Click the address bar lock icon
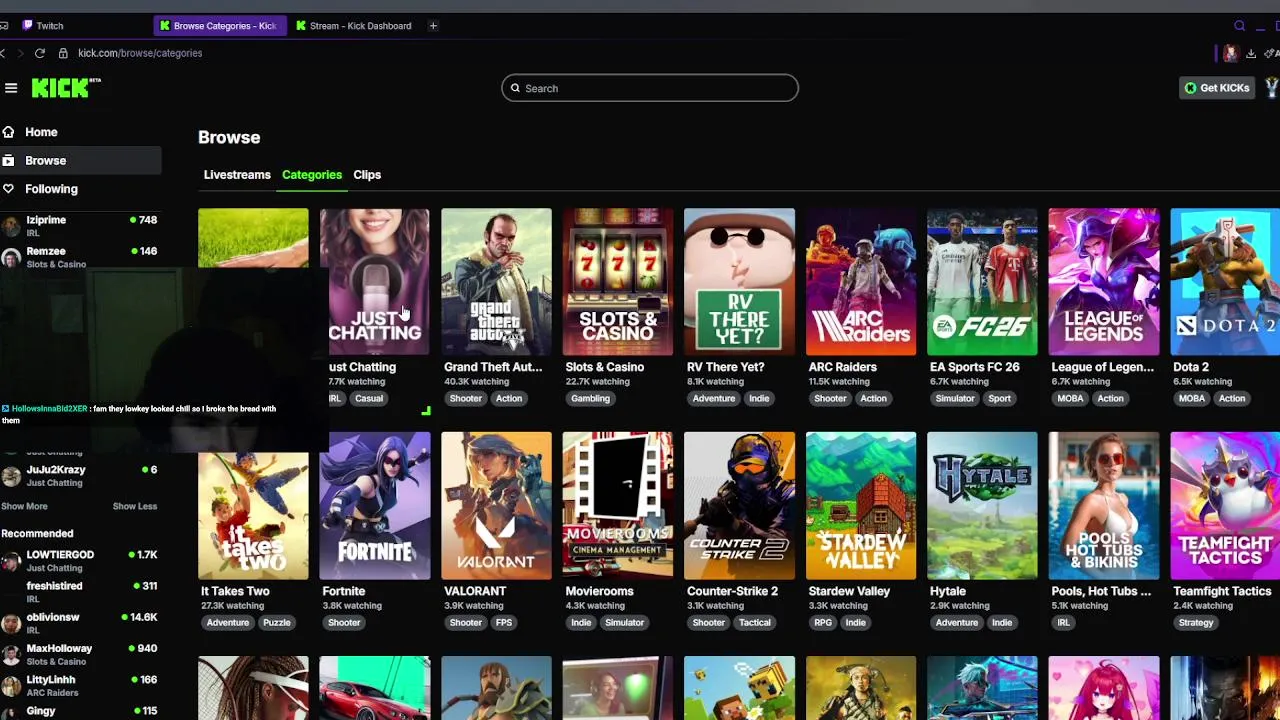Viewport: 1280px width, 720px height. point(63,53)
